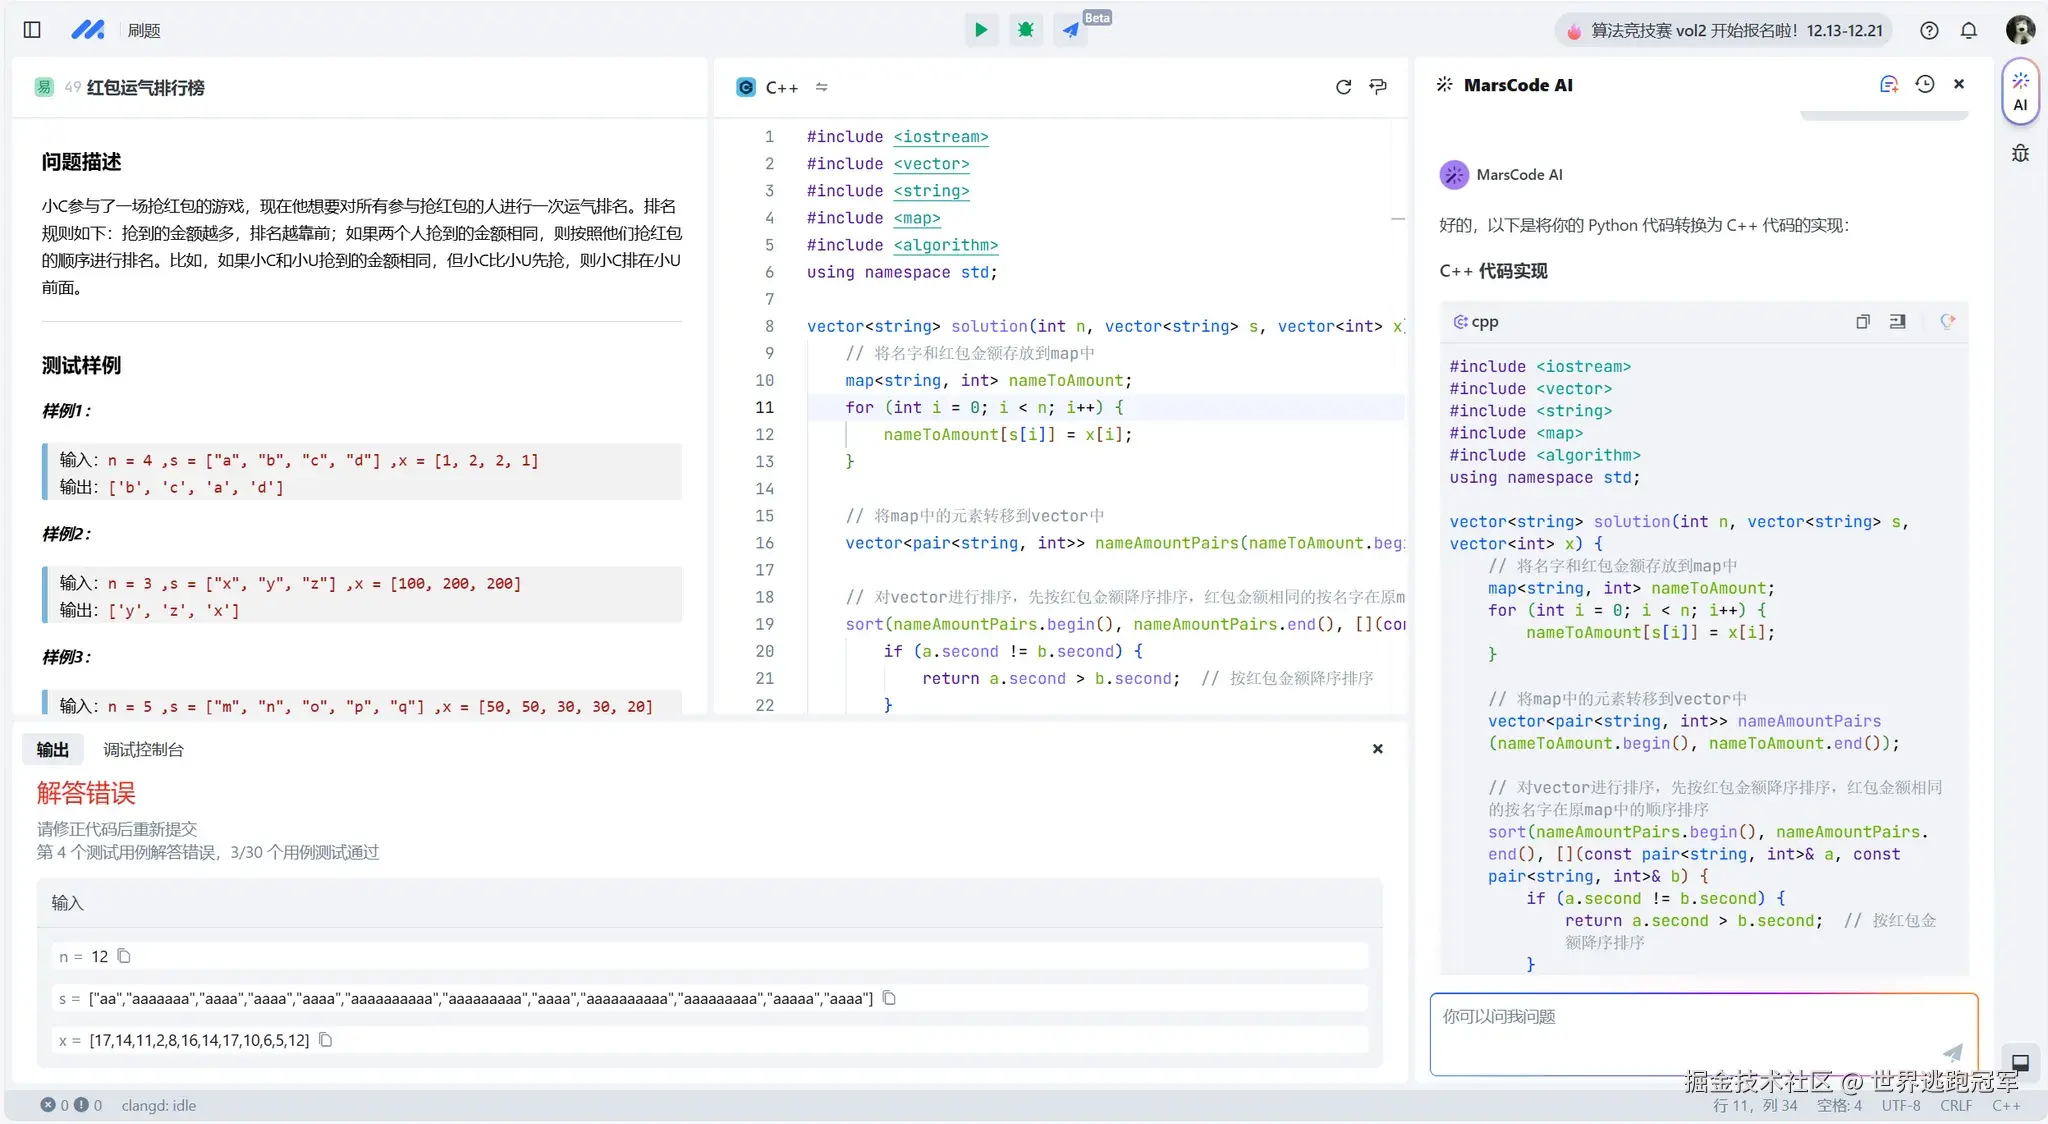The height and width of the screenshot is (1124, 2048).
Task: Copy the s input array
Action: (889, 998)
